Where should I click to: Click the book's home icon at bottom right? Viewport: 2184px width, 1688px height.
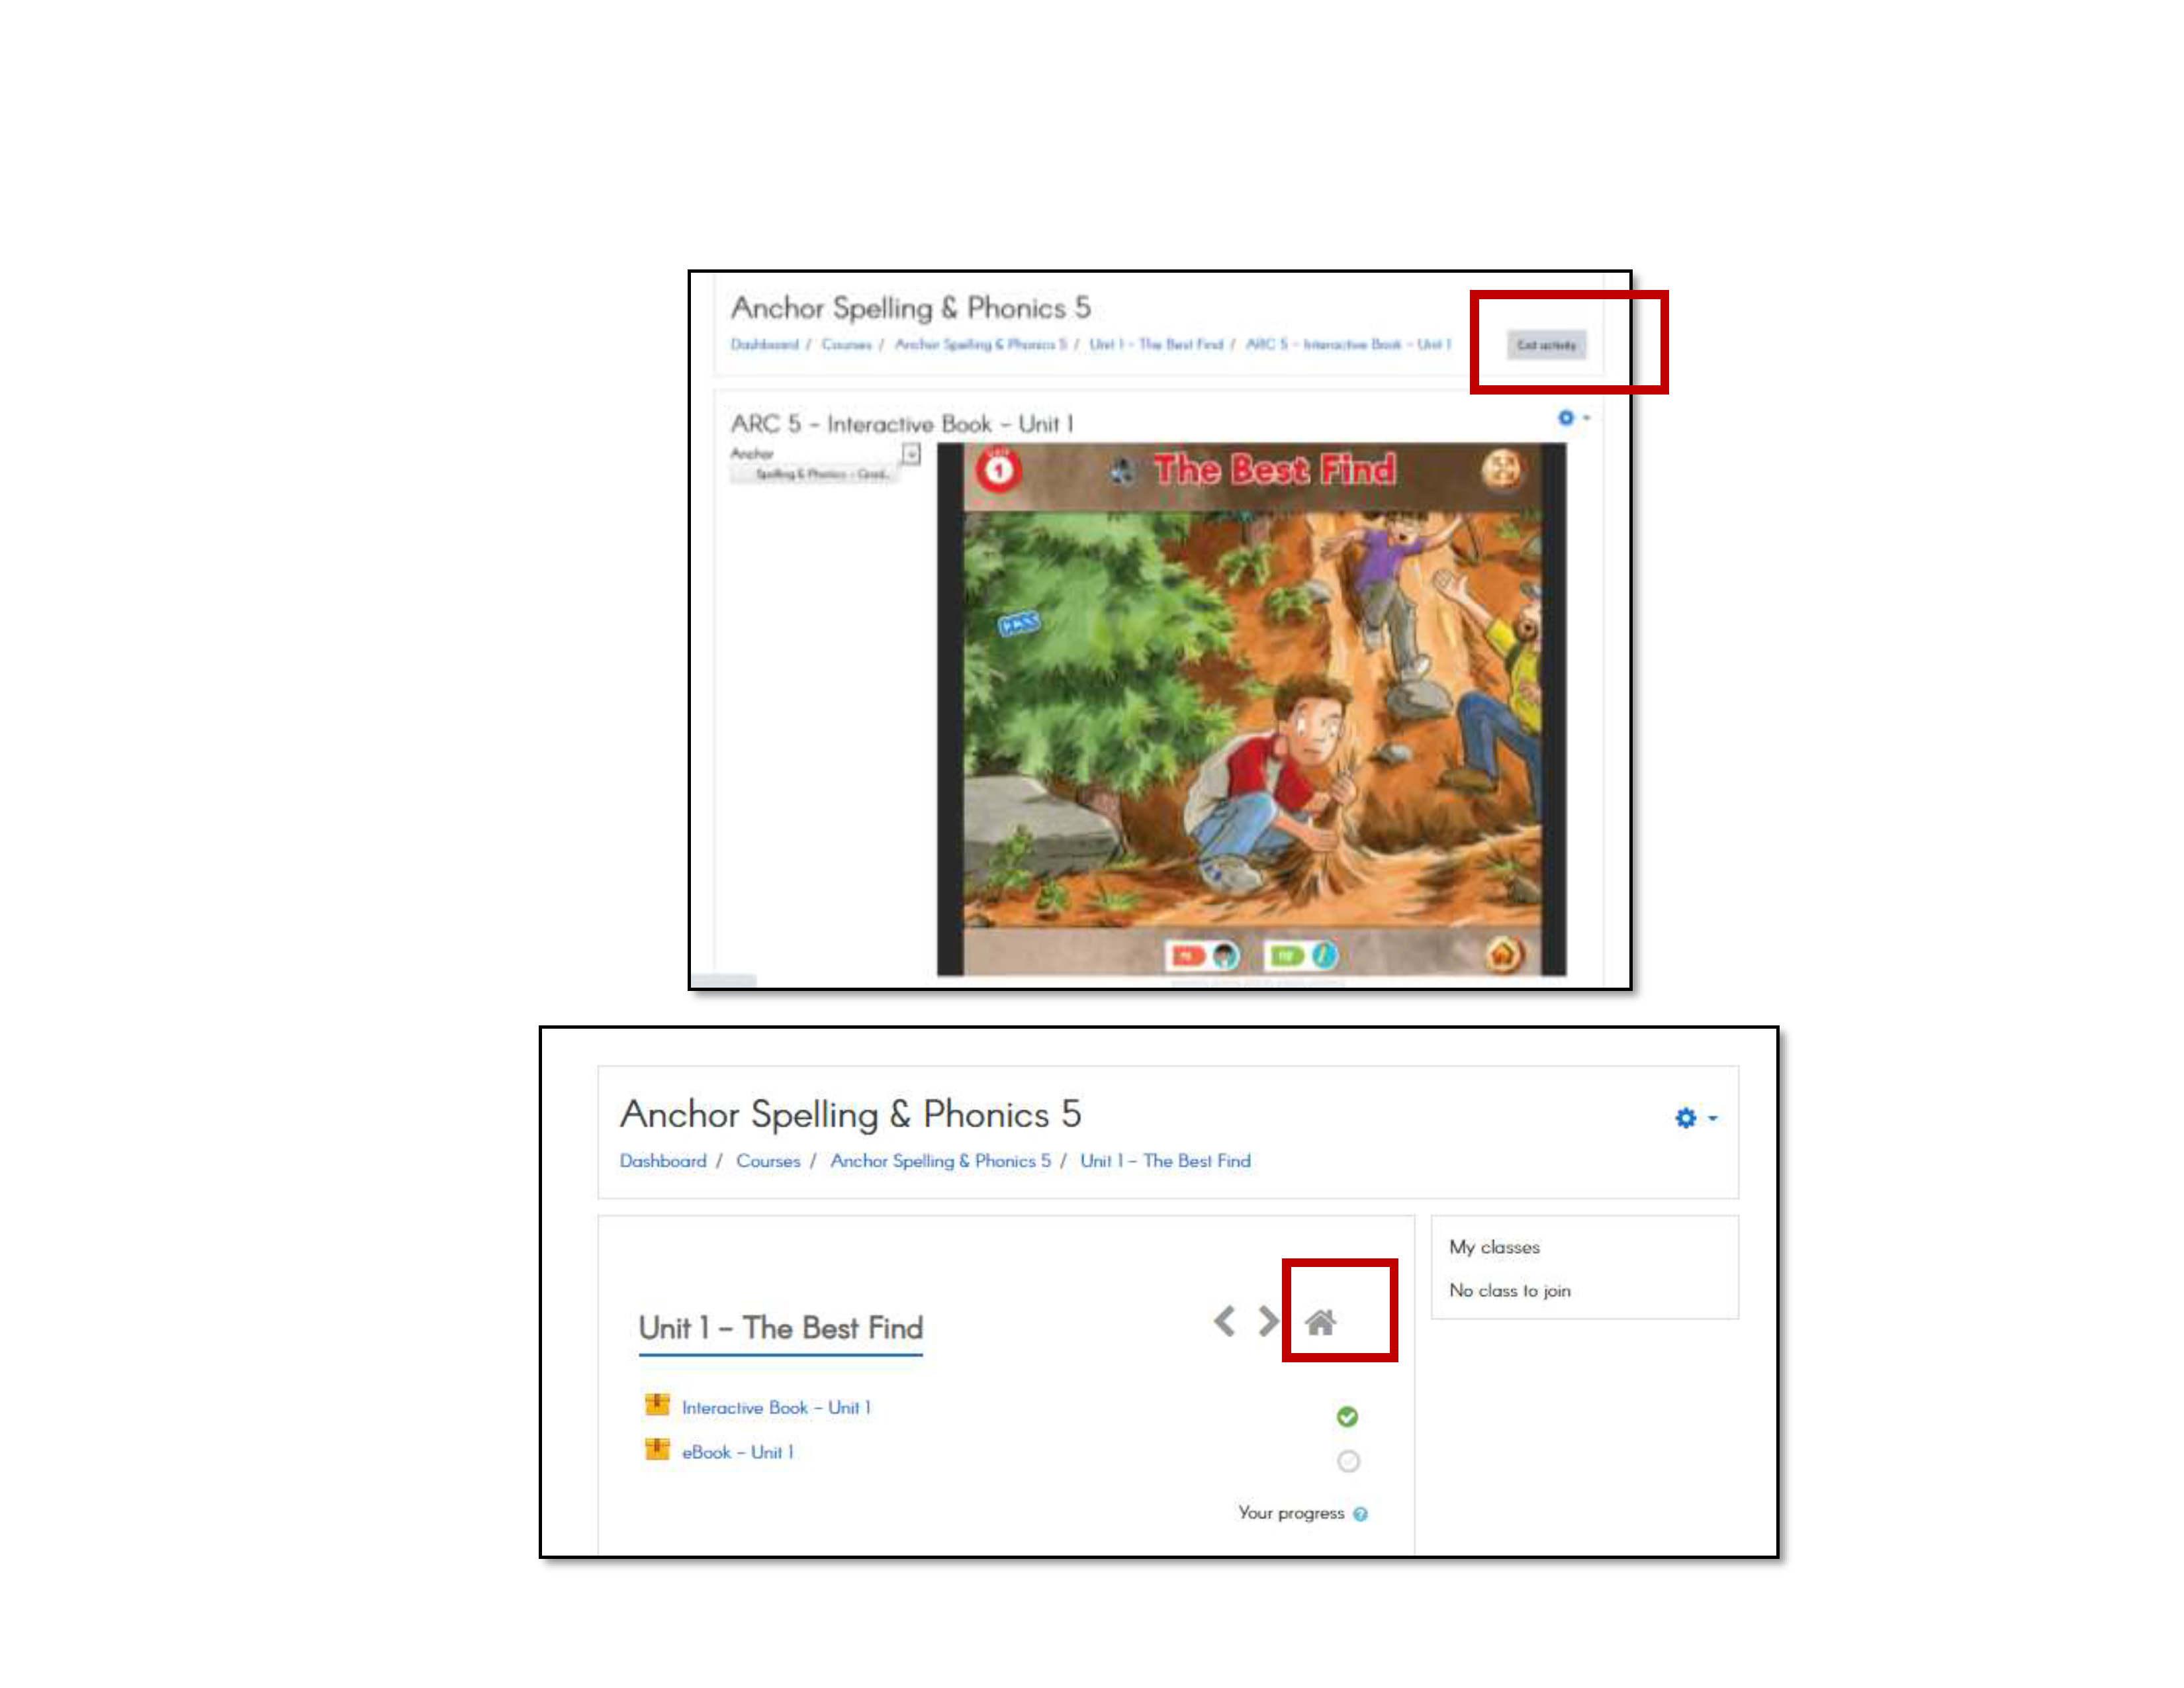tap(1504, 955)
